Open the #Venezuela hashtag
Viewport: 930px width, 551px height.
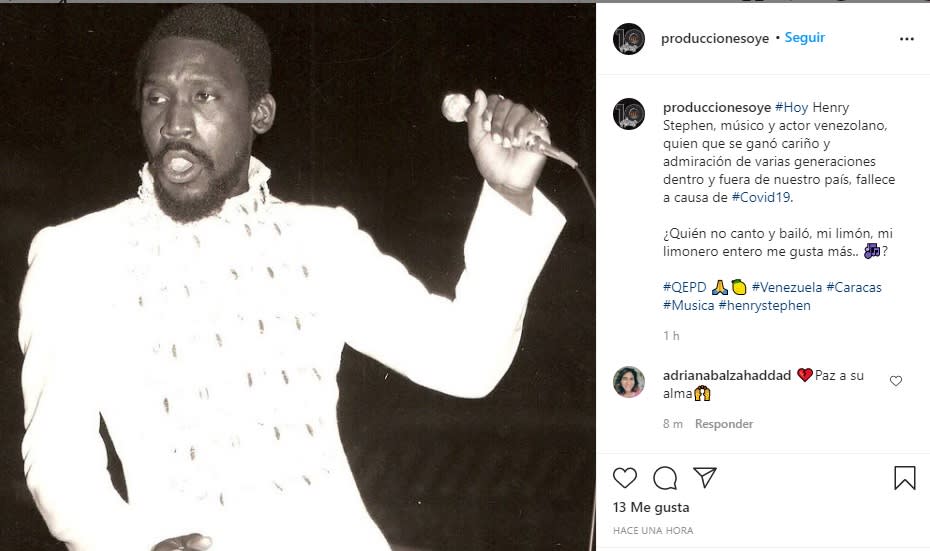[786, 287]
